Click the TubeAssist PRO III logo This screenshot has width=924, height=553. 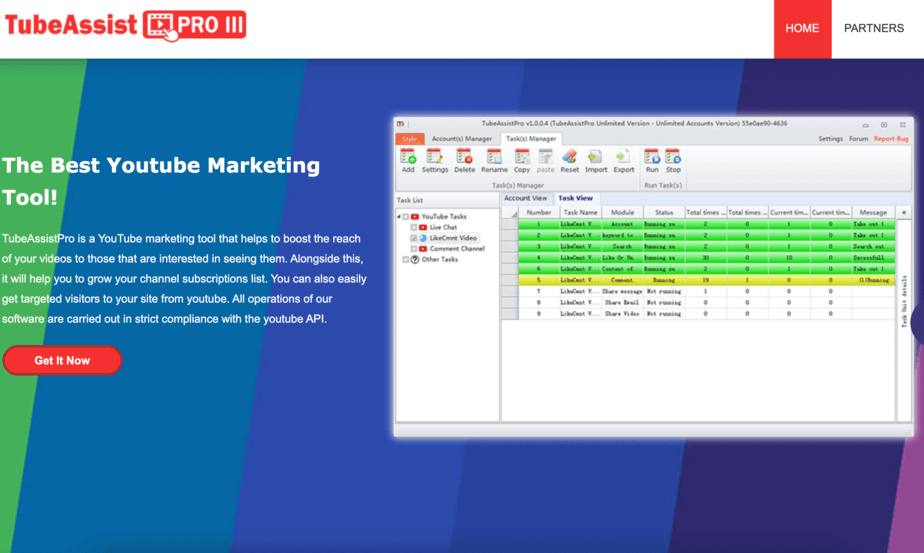pos(126,25)
